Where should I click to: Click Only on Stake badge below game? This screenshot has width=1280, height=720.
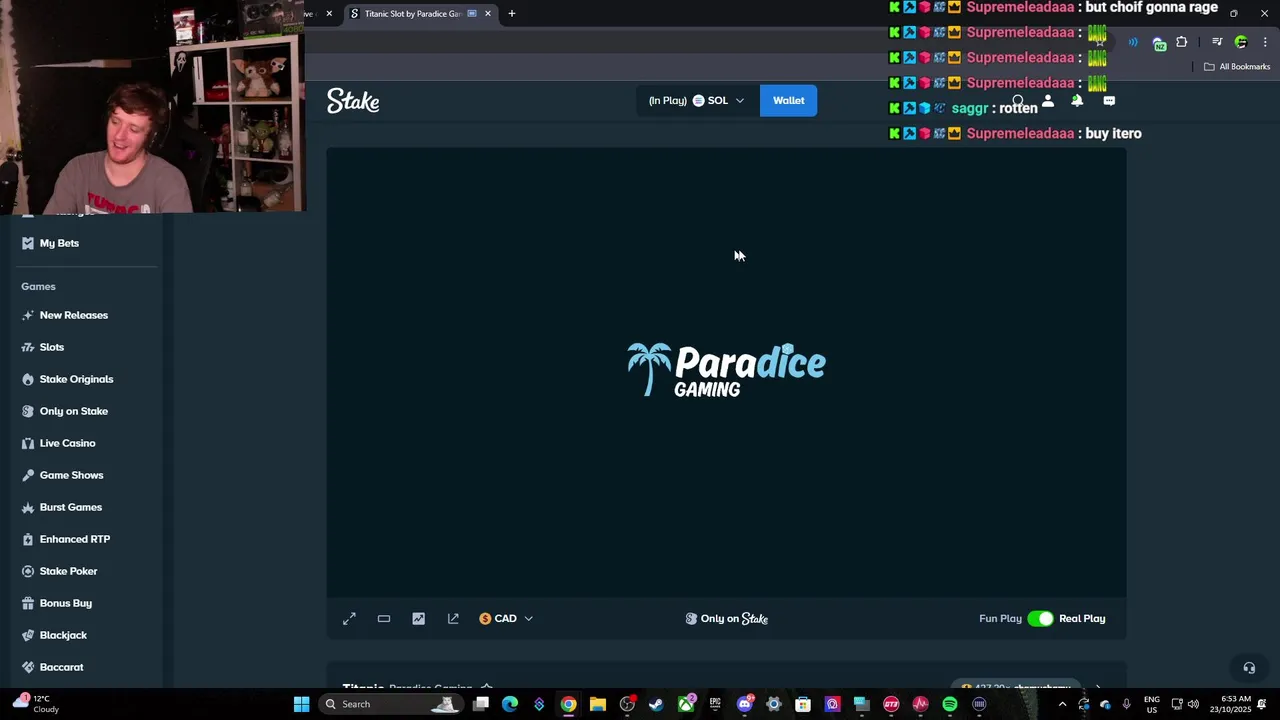pos(727,619)
